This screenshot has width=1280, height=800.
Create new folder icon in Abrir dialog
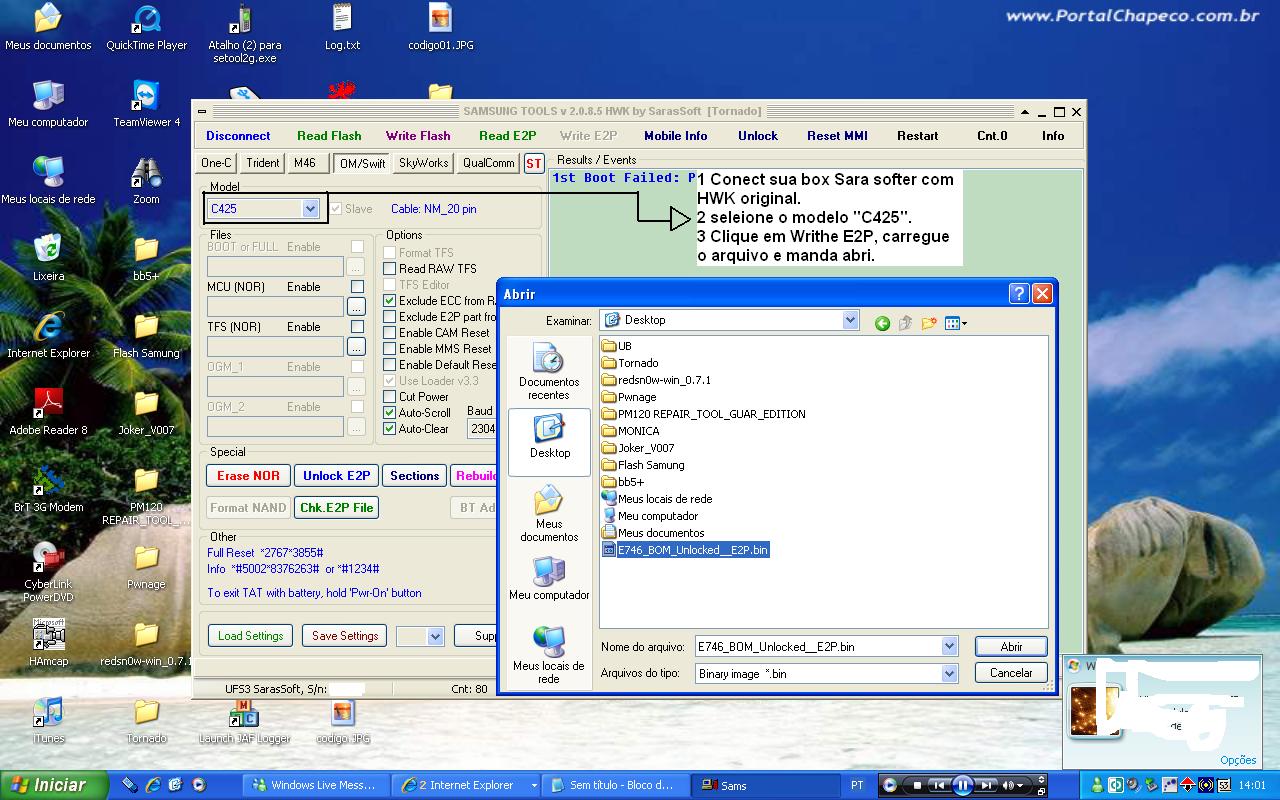(929, 322)
